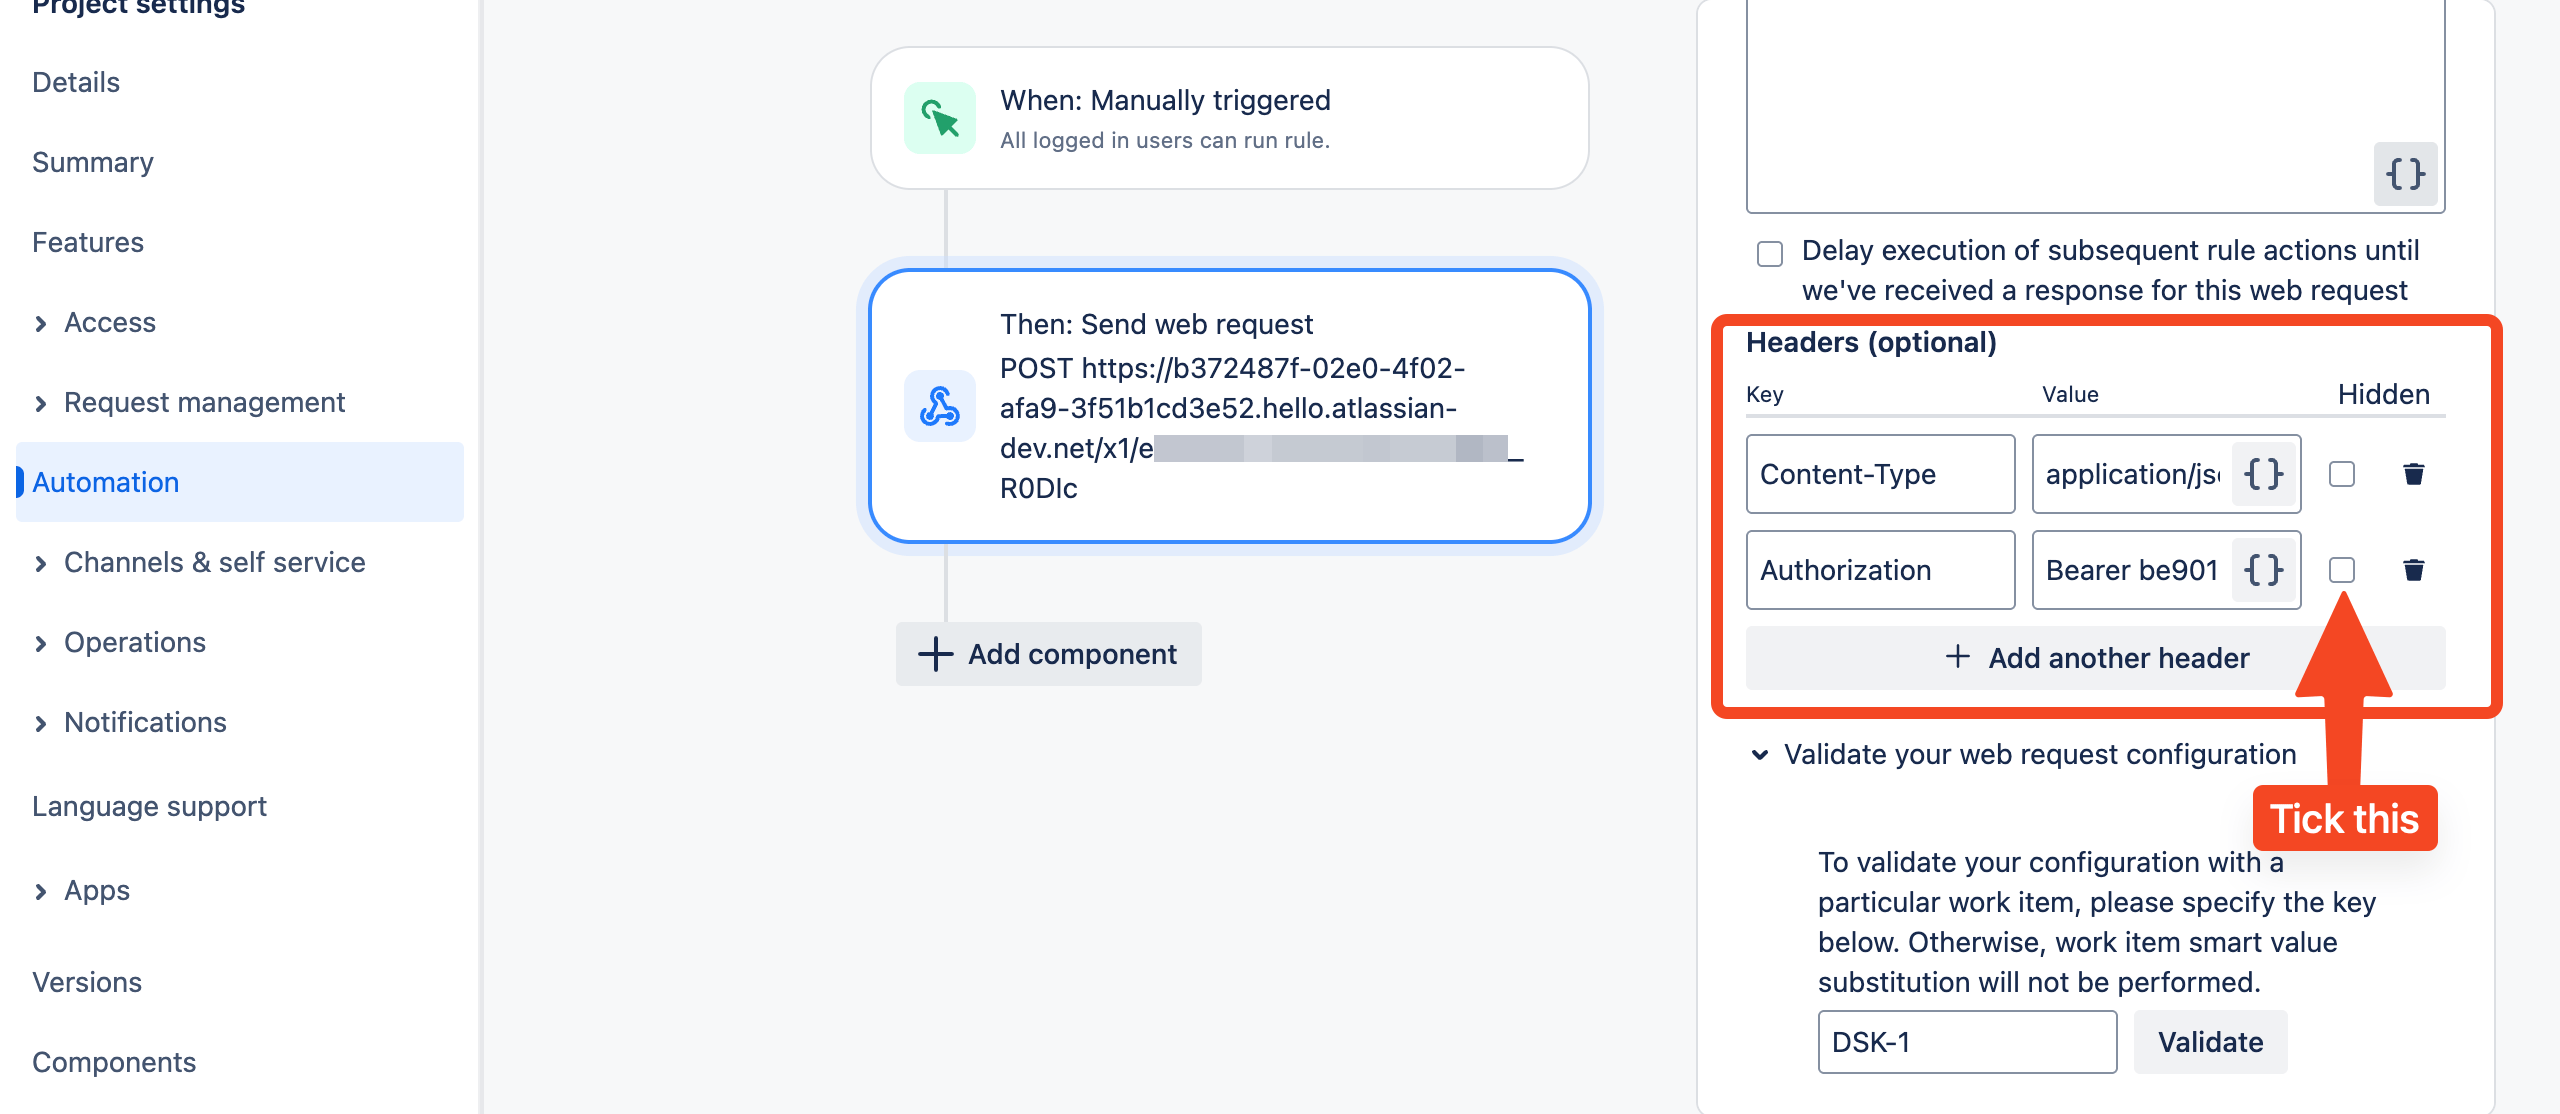Click the Content-Type key field

pos(1880,474)
